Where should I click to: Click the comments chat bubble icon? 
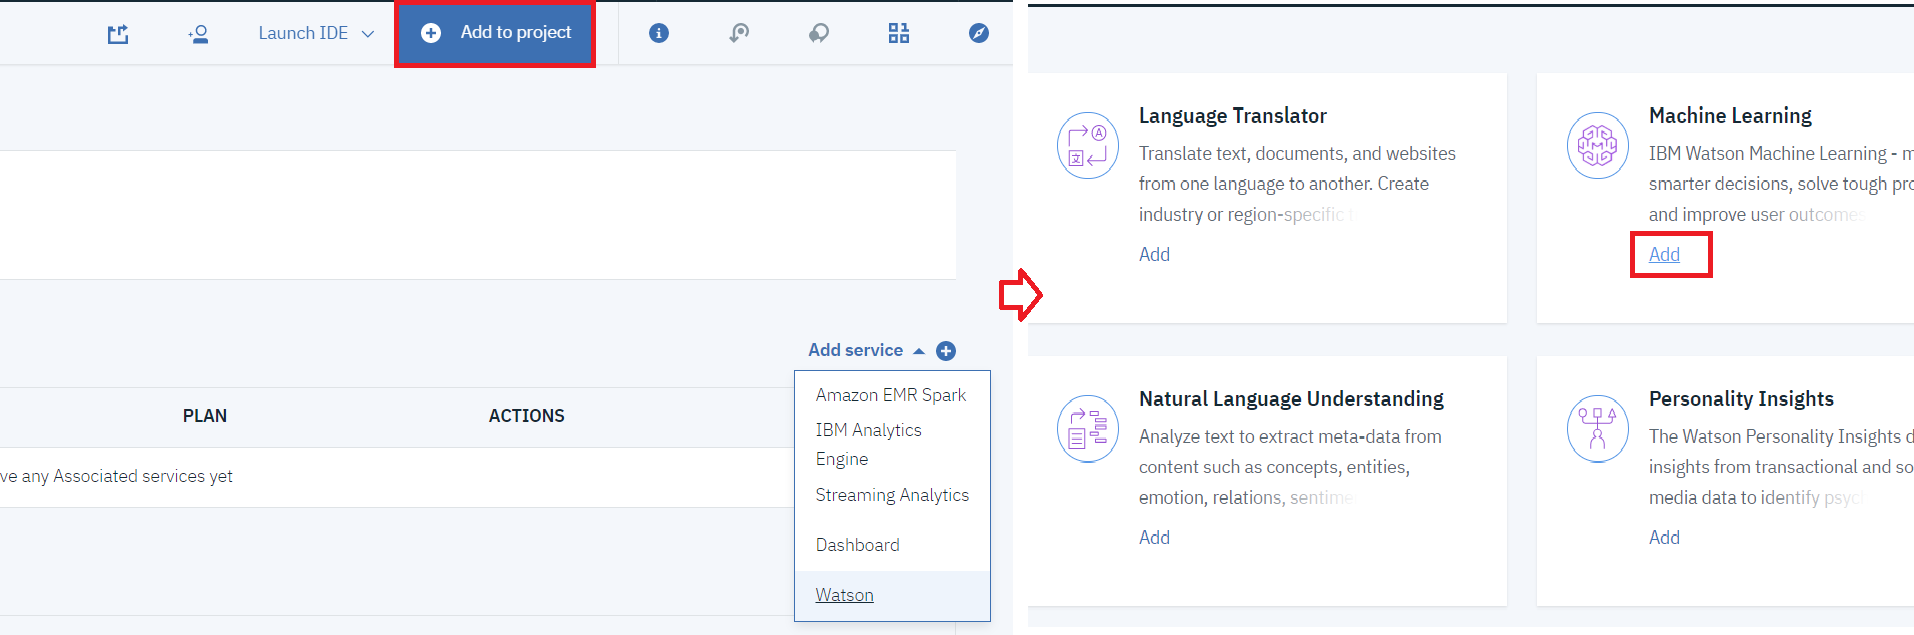(819, 33)
